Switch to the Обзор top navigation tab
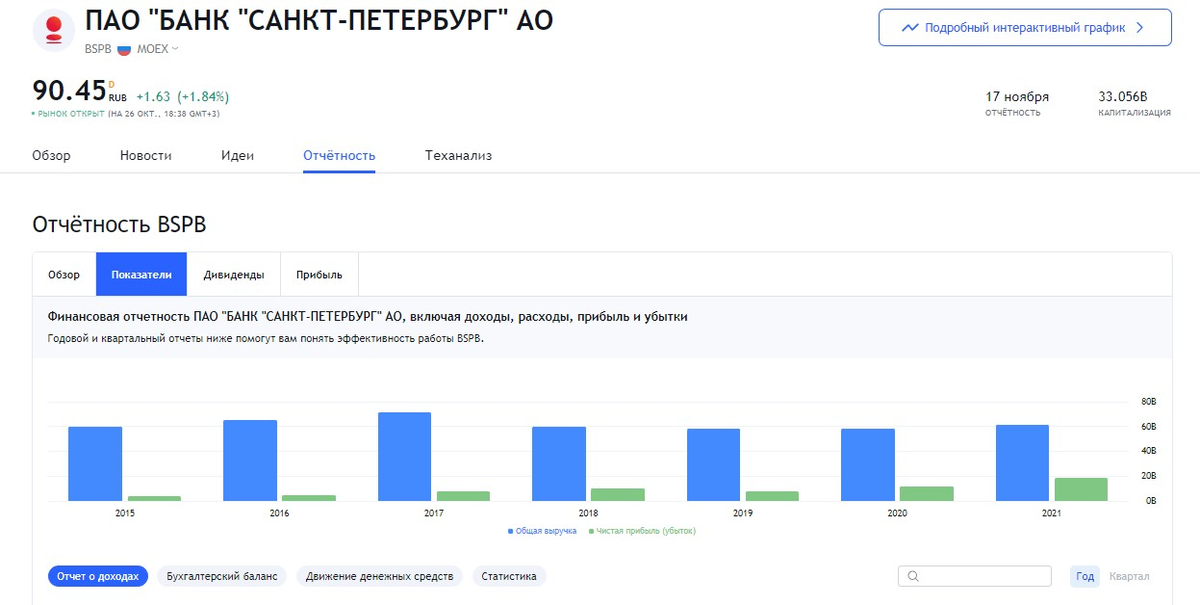 coord(51,155)
